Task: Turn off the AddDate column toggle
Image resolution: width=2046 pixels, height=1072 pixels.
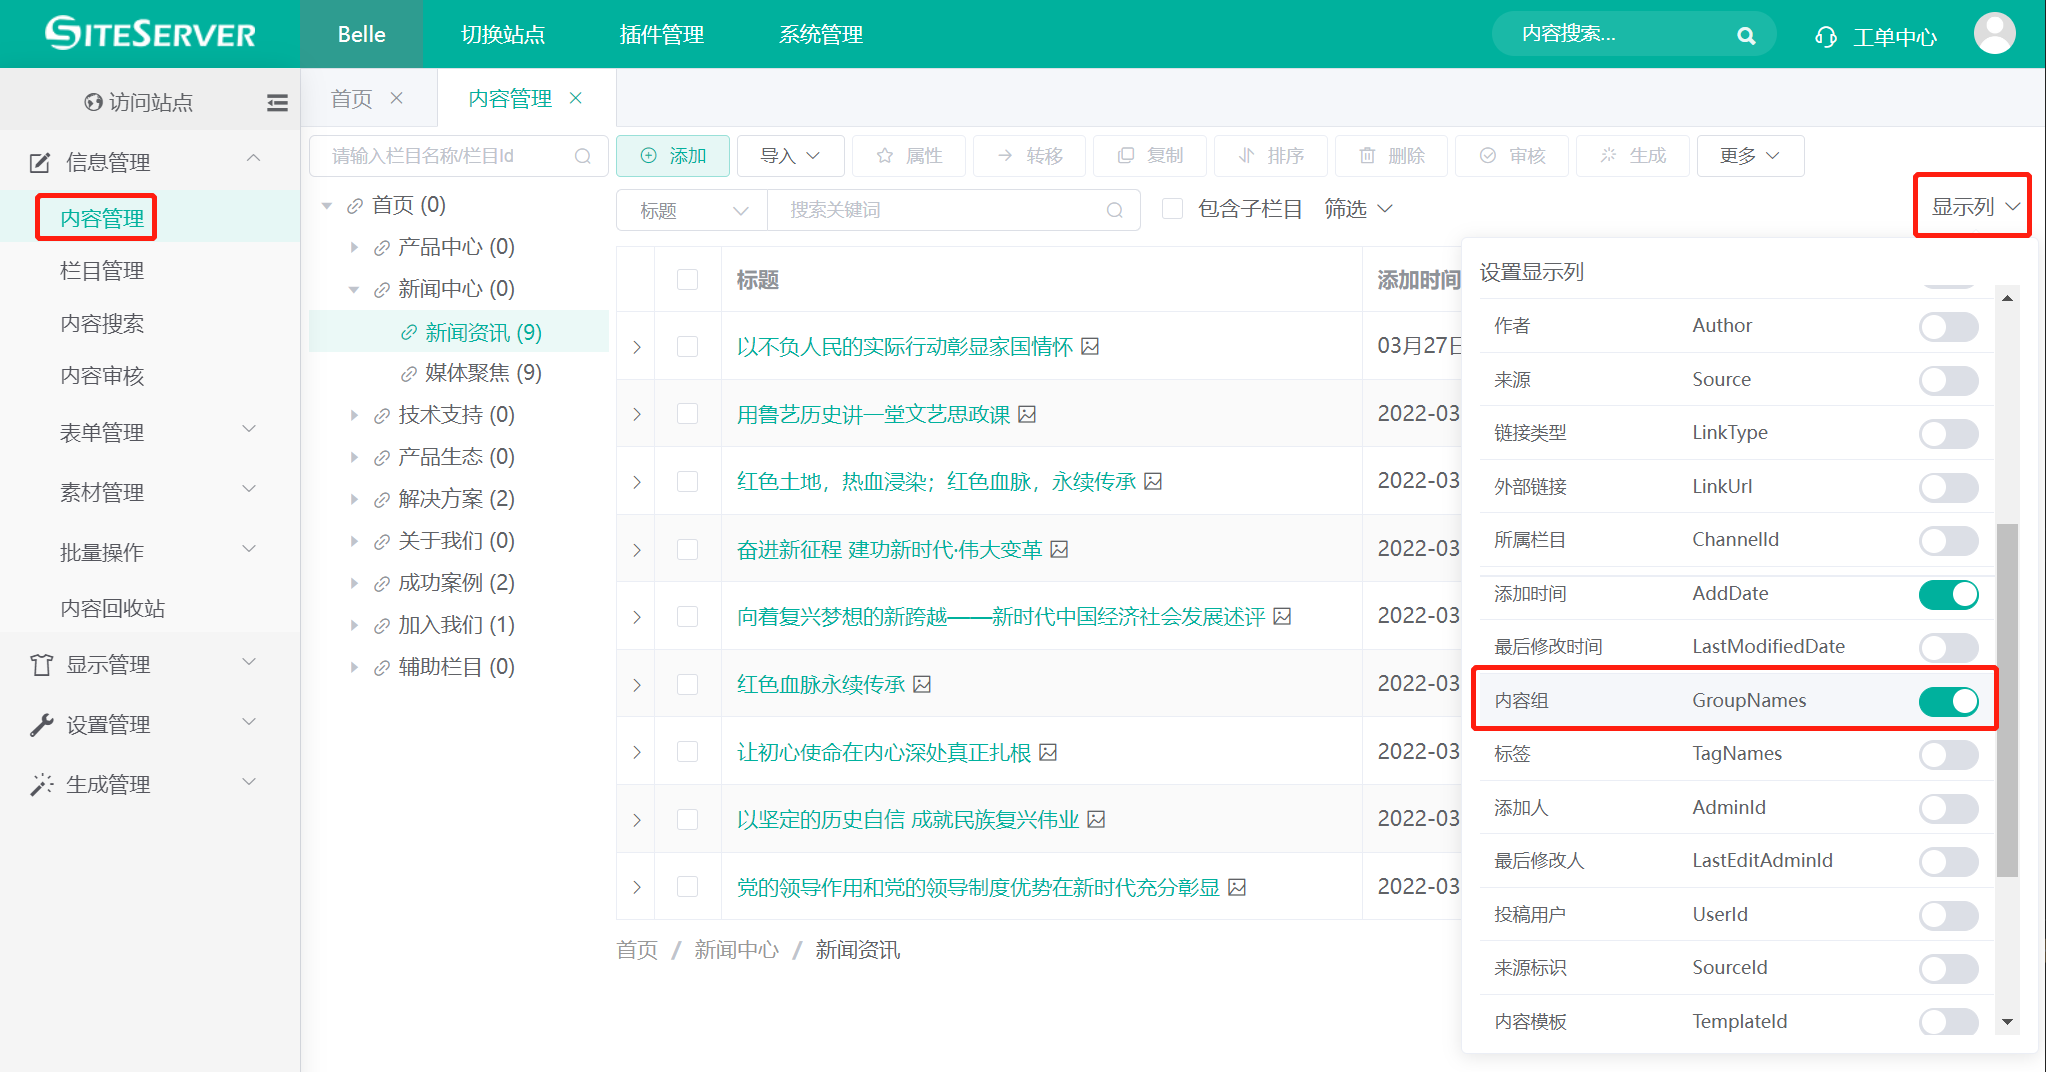Action: click(x=1948, y=594)
